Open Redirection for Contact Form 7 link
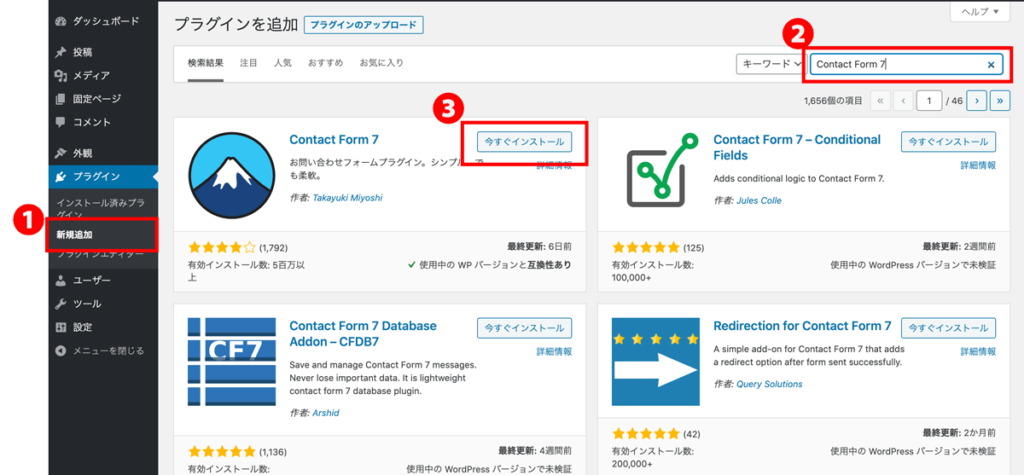1024x475 pixels. coord(802,326)
